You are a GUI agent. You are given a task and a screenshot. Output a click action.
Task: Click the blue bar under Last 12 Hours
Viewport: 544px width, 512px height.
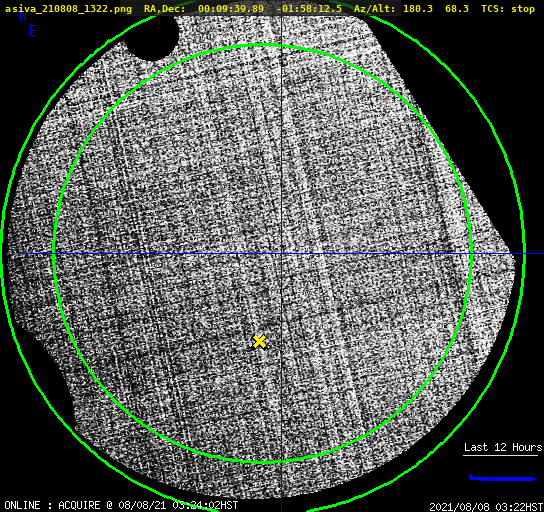click(x=502, y=478)
